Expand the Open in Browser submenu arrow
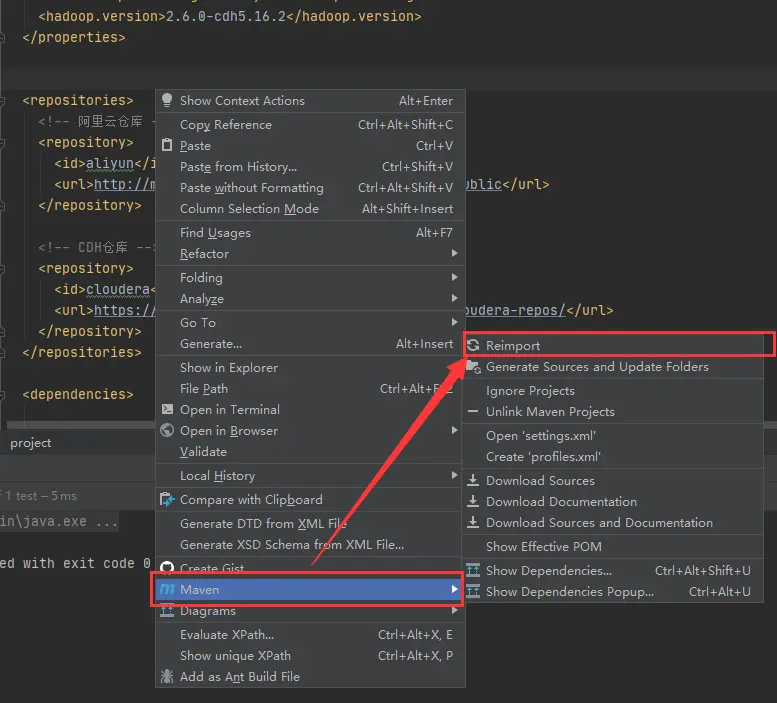The width and height of the screenshot is (777, 703). [454, 430]
